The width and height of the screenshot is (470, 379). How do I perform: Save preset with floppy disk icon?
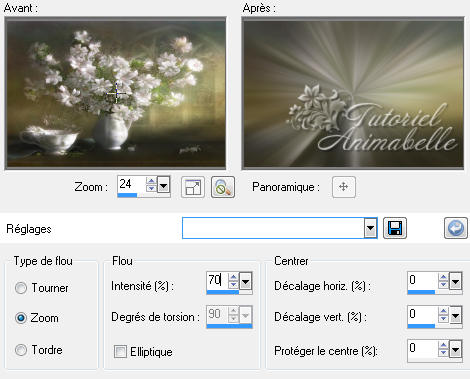tap(395, 228)
